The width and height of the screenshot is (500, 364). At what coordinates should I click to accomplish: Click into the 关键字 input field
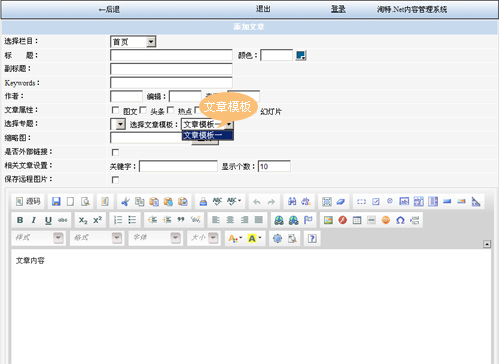[178, 166]
